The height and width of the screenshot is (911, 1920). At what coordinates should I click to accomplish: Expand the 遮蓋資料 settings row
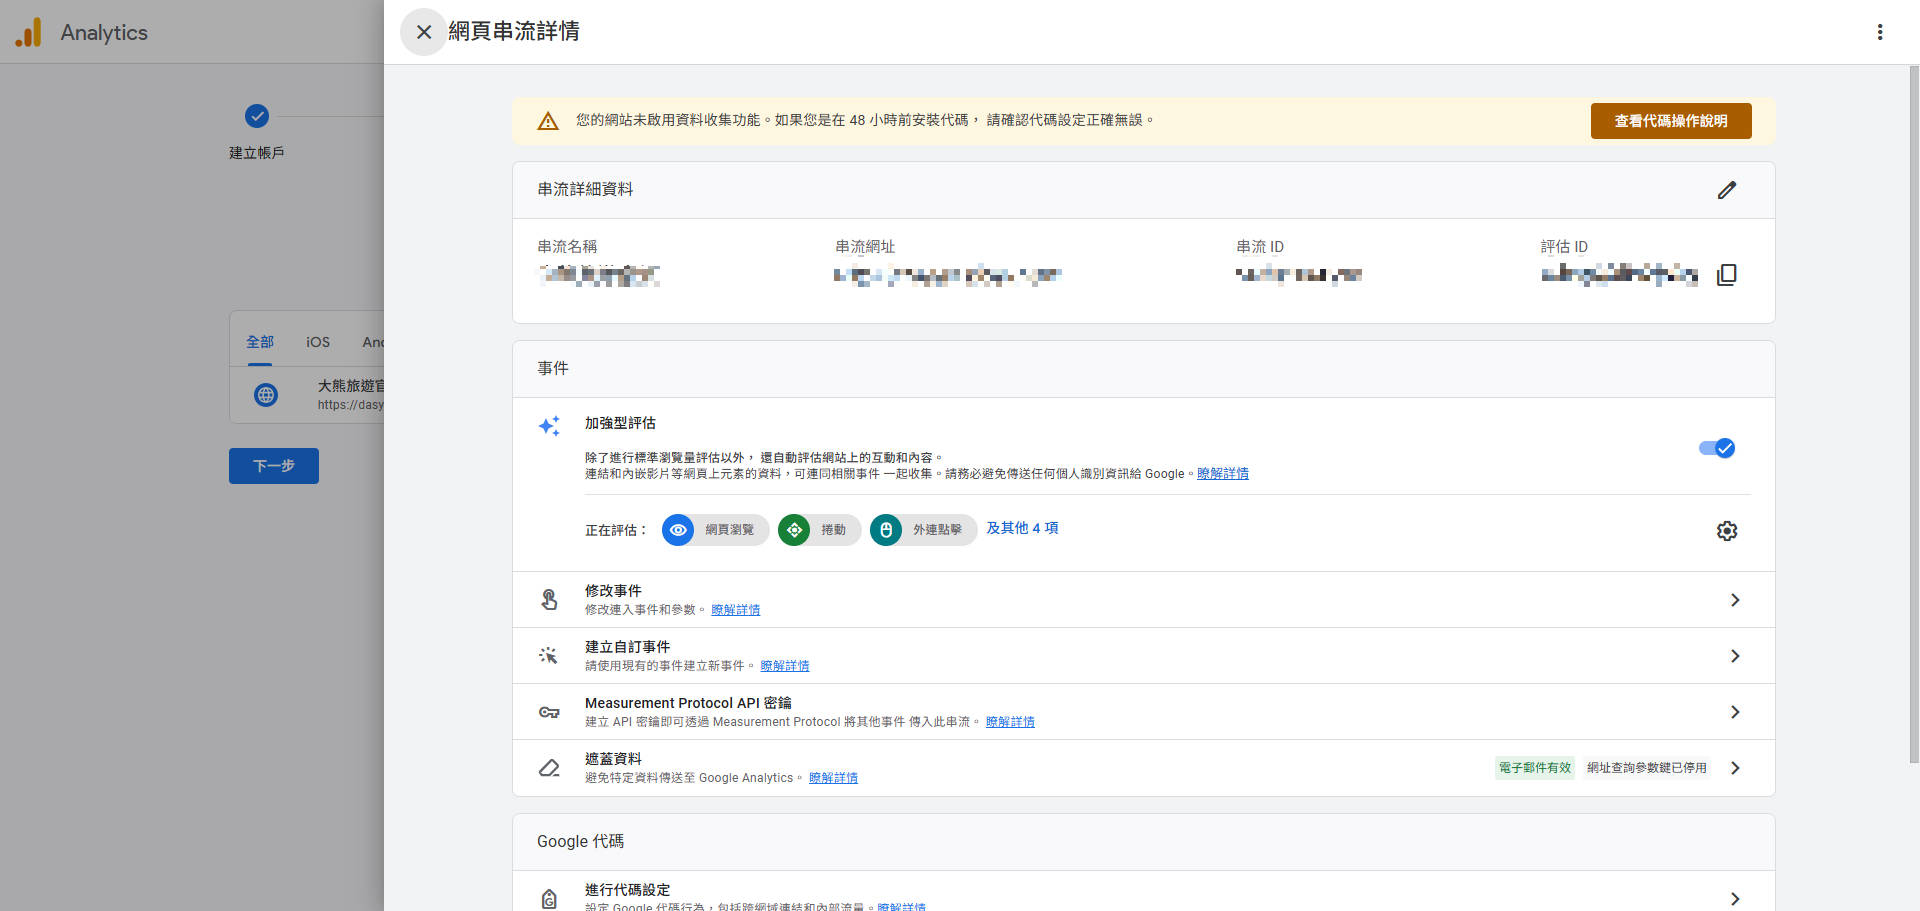[1735, 768]
